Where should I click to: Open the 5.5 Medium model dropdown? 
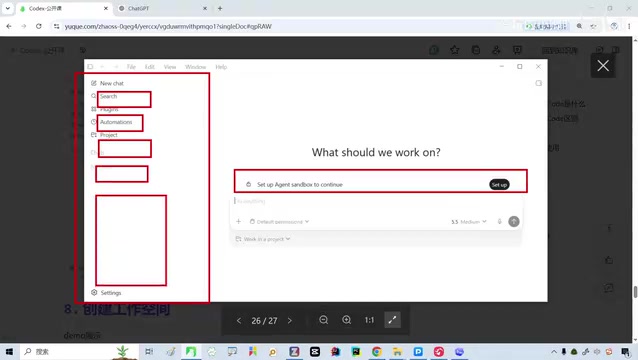pyautogui.click(x=469, y=222)
